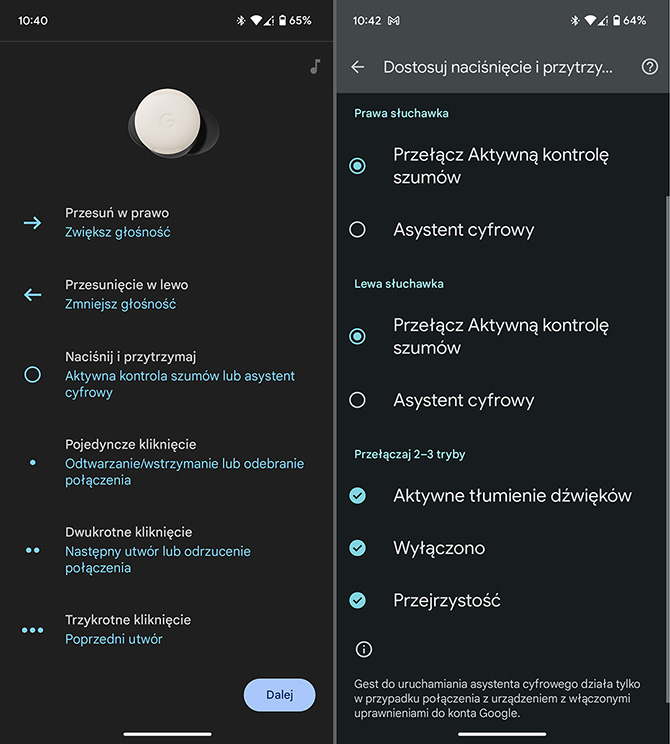Tap the Dalej button
Viewport: 670px width, 744px height.
coord(279,695)
